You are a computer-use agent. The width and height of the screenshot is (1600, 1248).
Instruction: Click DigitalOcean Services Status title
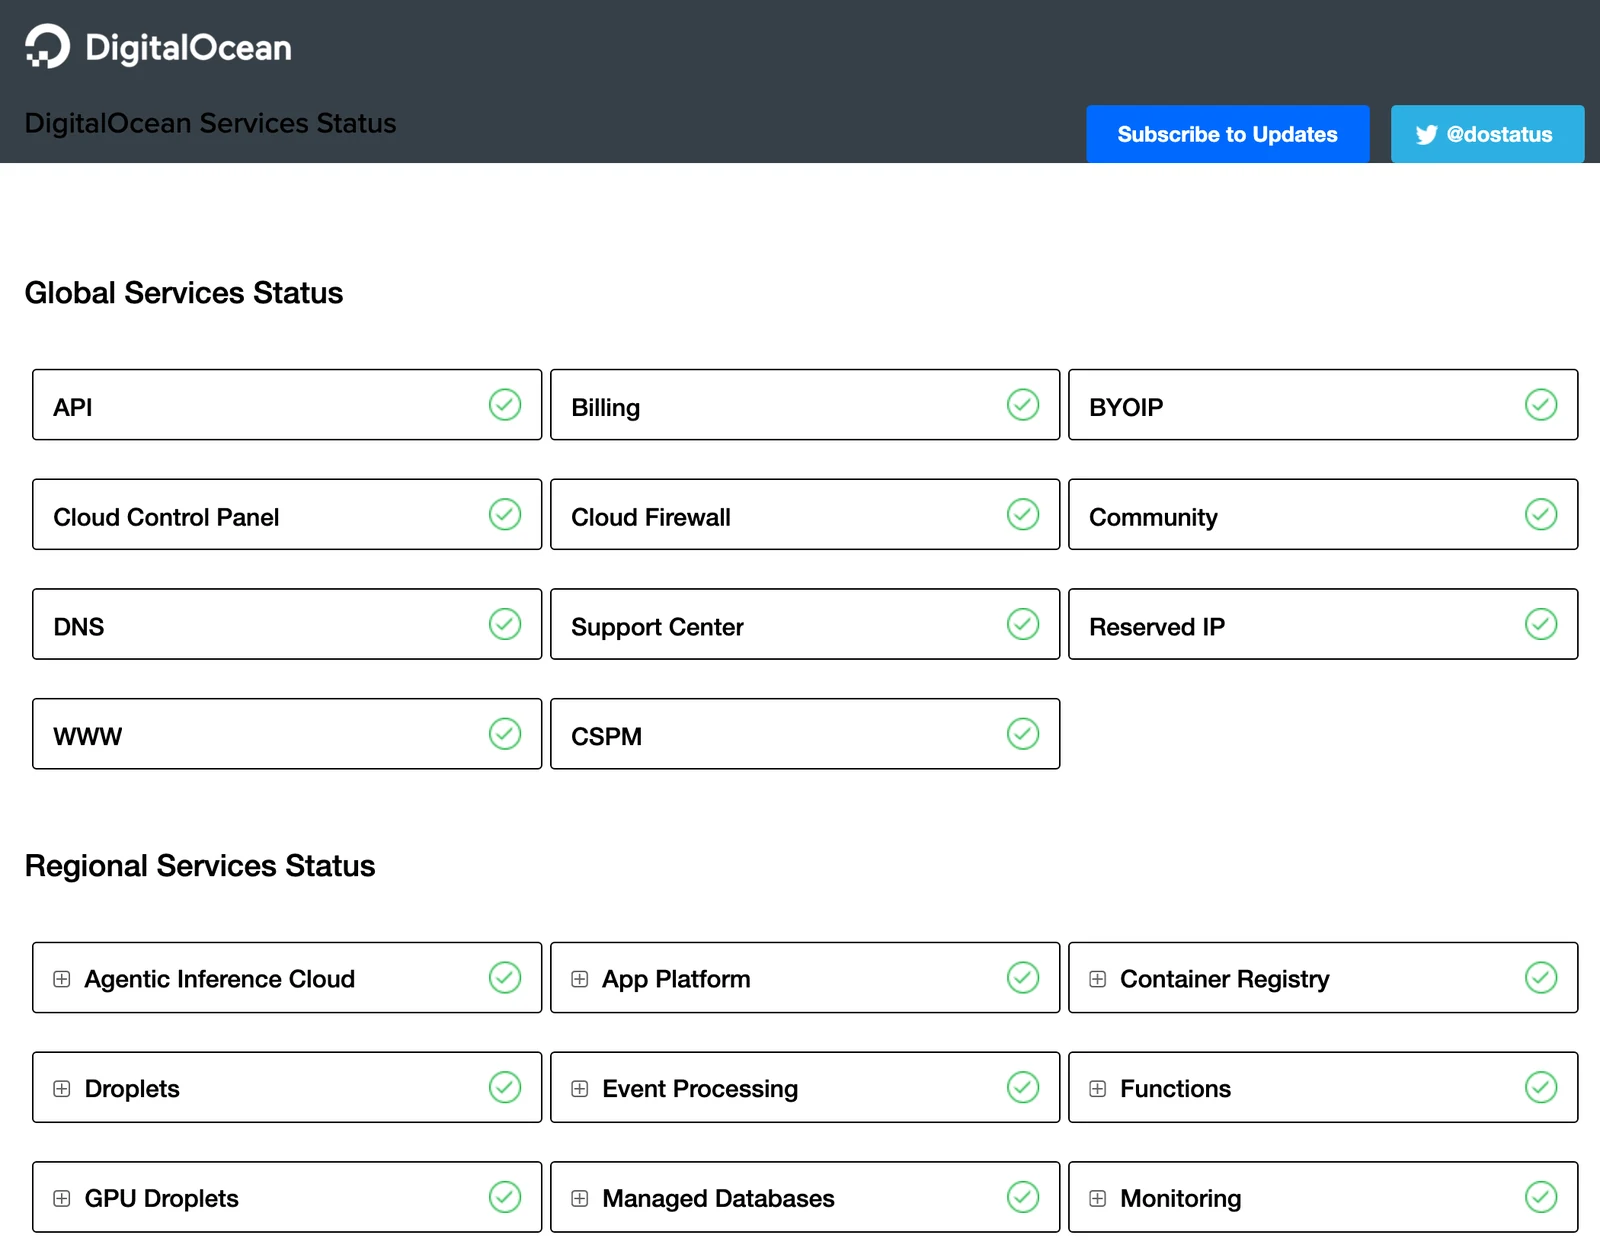pyautogui.click(x=211, y=123)
